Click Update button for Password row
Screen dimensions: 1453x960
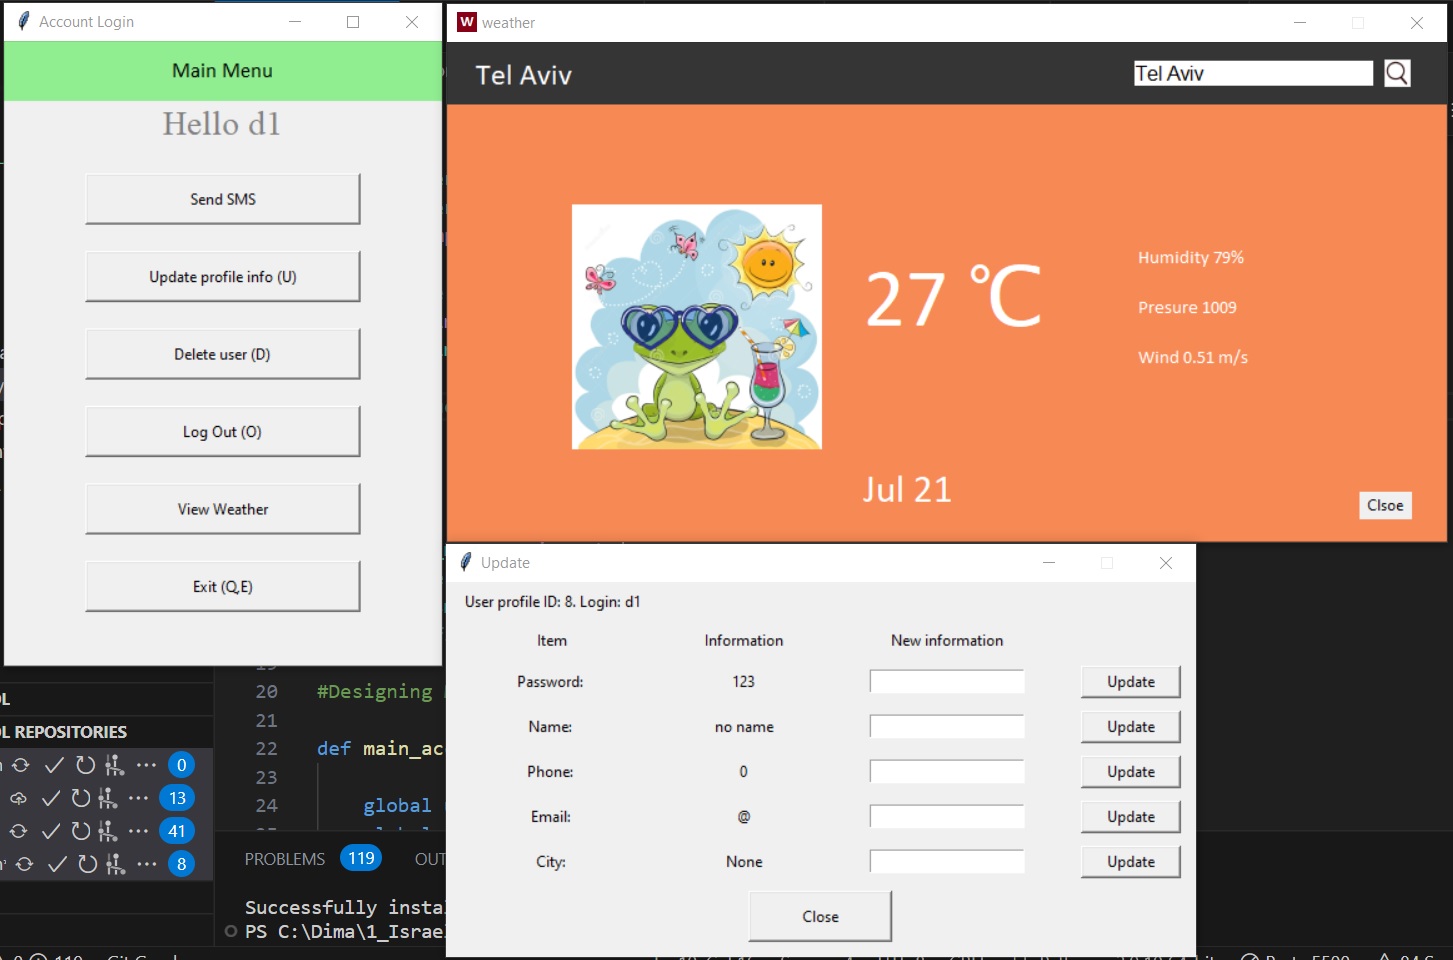(x=1131, y=682)
